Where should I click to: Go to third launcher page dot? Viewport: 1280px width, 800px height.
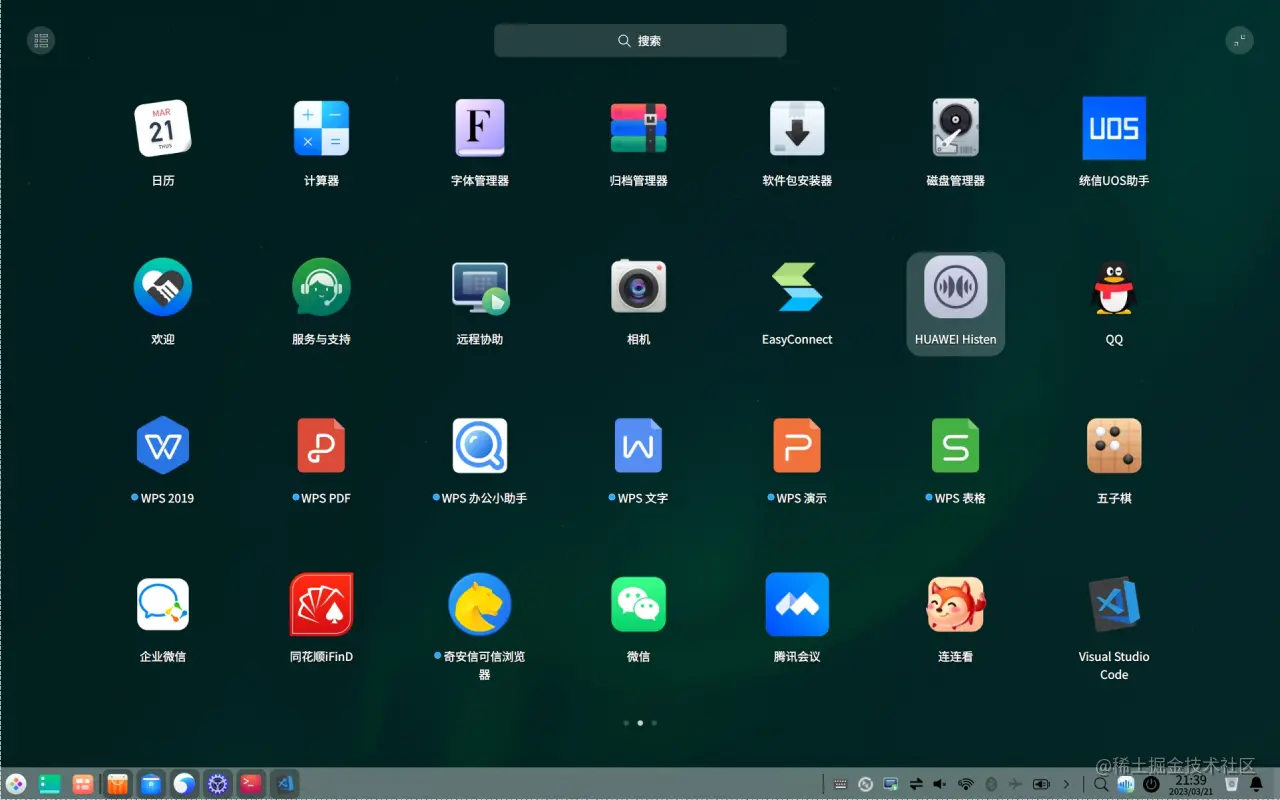point(654,722)
